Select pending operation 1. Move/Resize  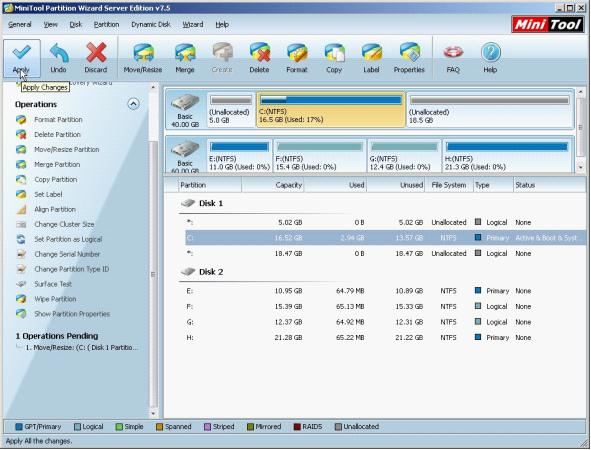[x=81, y=348]
